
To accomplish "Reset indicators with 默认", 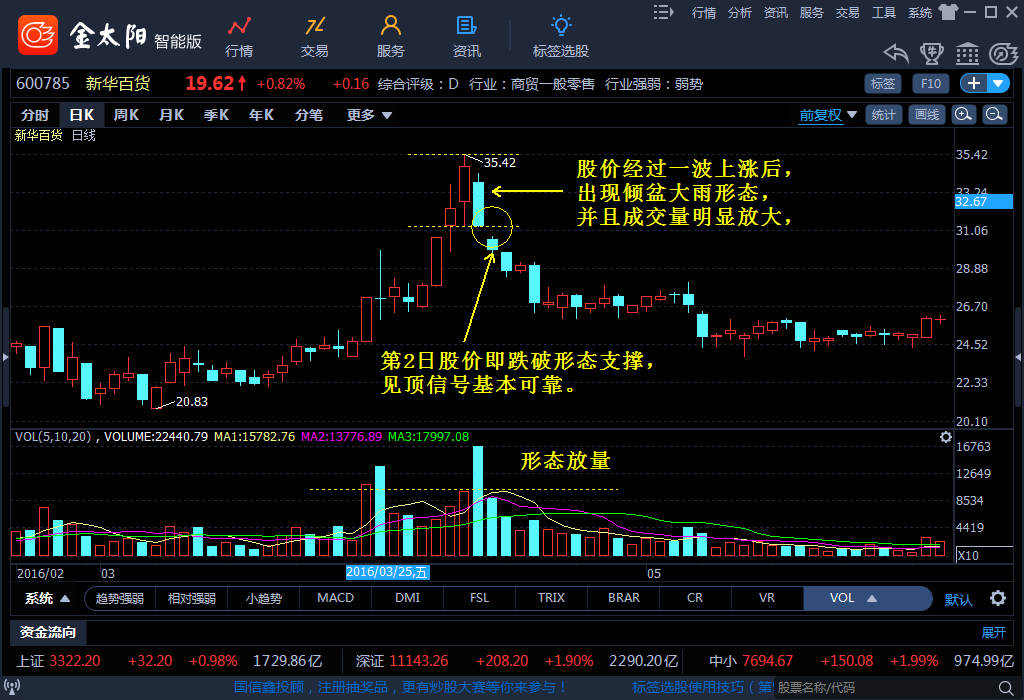I will (x=958, y=599).
